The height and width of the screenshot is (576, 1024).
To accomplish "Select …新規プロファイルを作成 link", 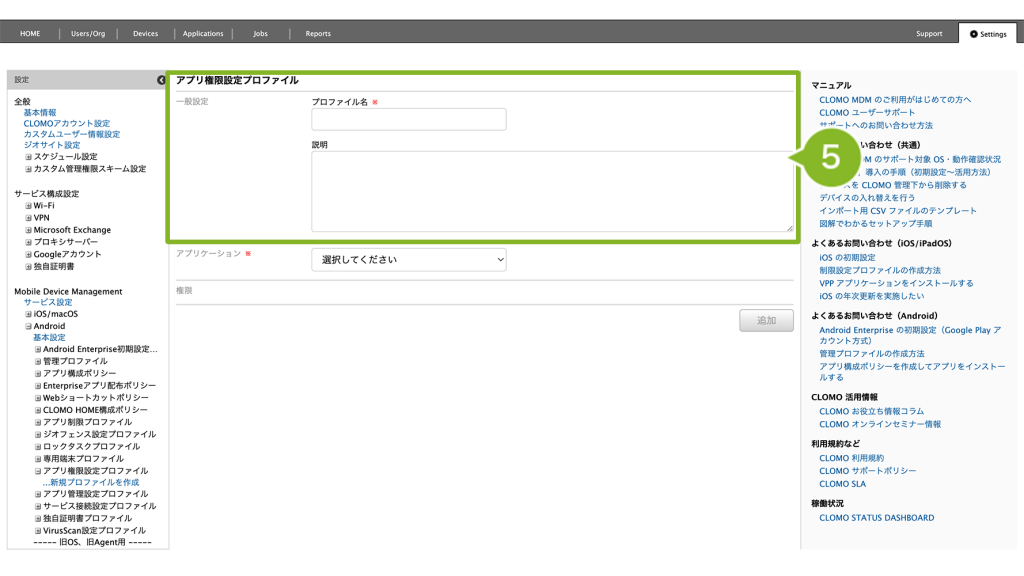I will point(90,482).
